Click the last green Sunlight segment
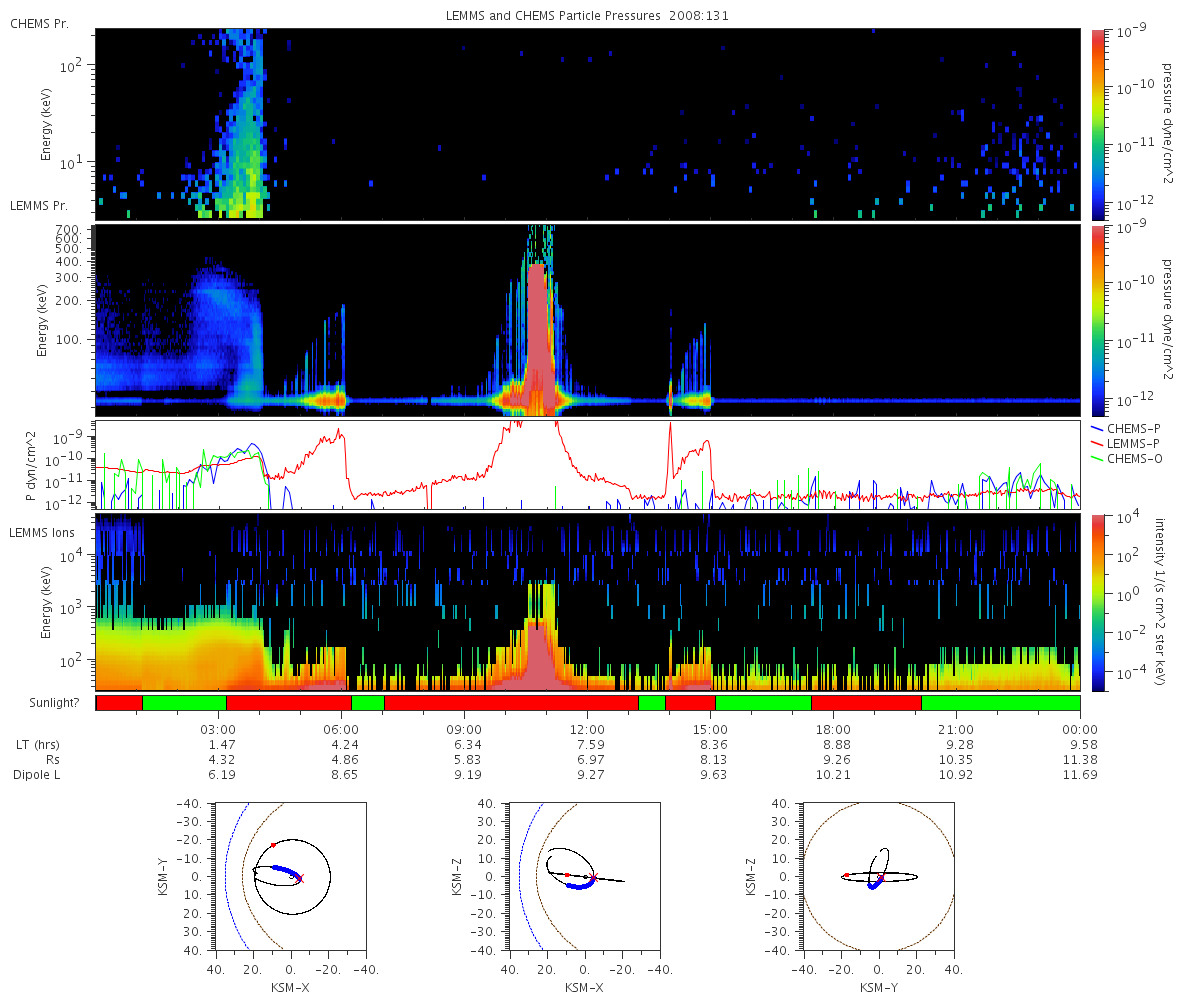The image size is (1200, 1000). tap(1000, 703)
